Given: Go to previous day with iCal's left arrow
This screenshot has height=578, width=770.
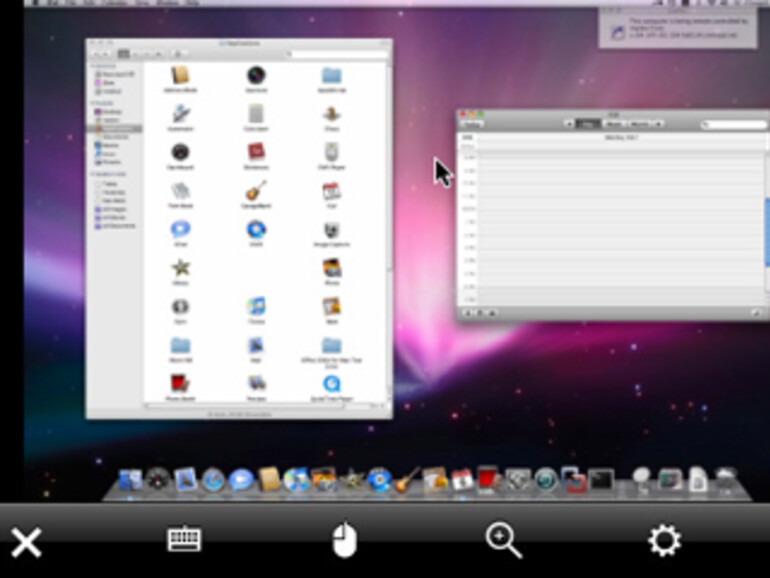Looking at the screenshot, I should point(568,124).
